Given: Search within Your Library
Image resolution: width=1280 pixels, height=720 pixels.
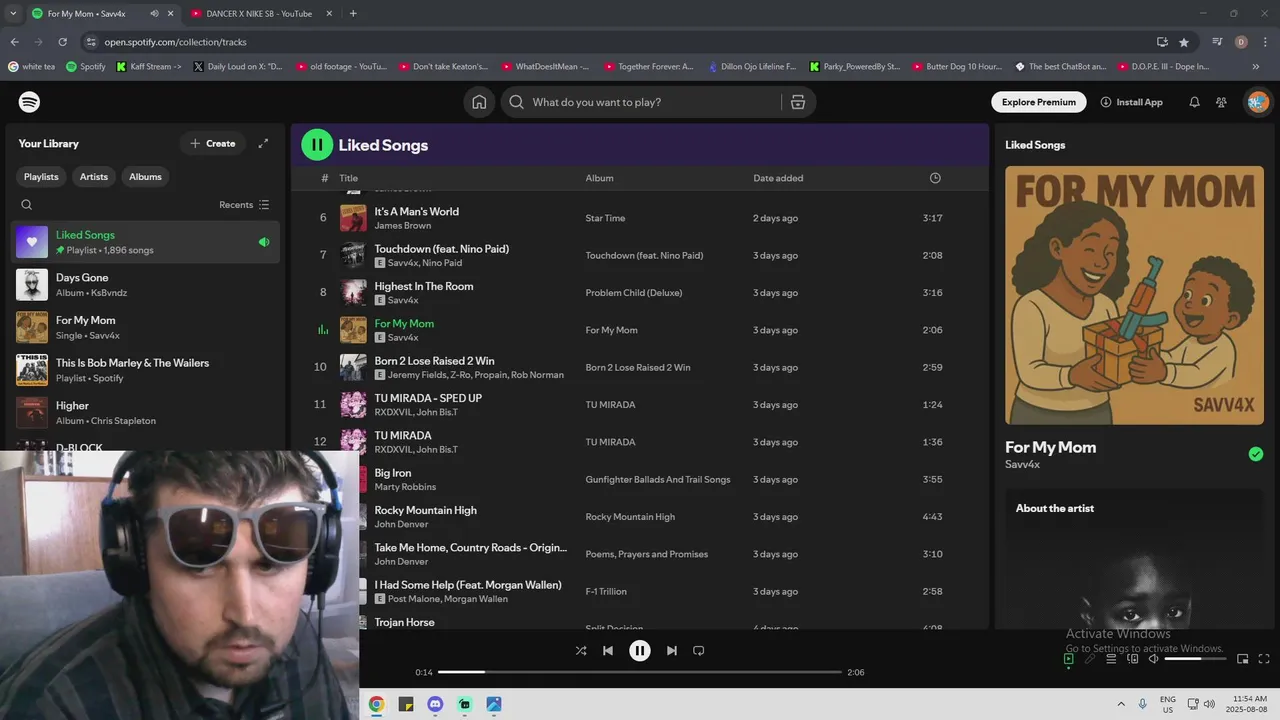Looking at the screenshot, I should point(27,205).
